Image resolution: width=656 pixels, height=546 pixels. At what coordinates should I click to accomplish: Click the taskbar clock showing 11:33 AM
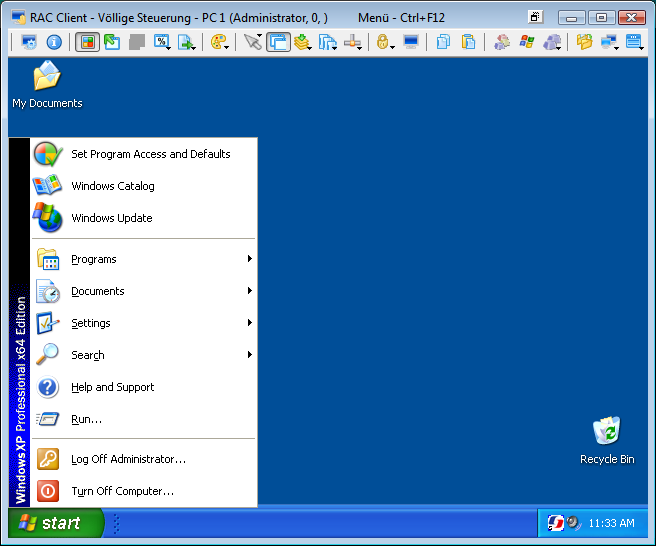[x=611, y=523]
